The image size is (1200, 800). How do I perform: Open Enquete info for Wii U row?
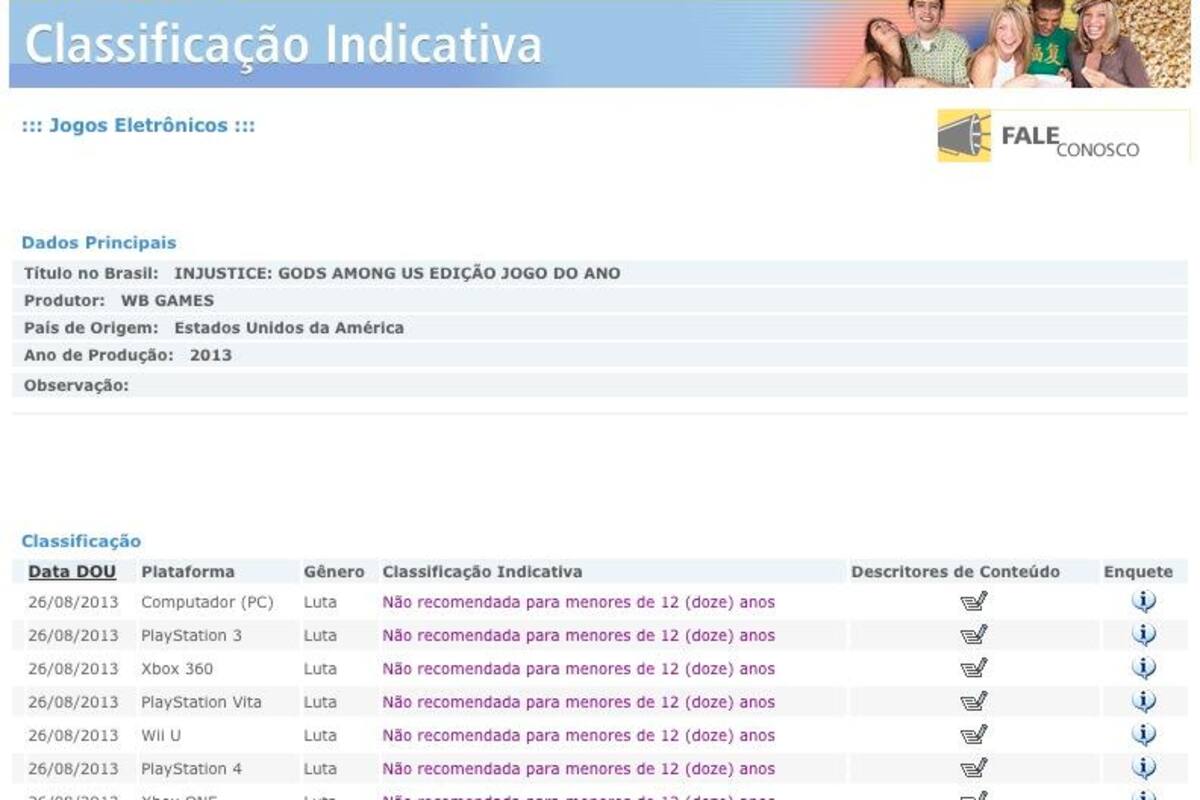pos(1144,735)
